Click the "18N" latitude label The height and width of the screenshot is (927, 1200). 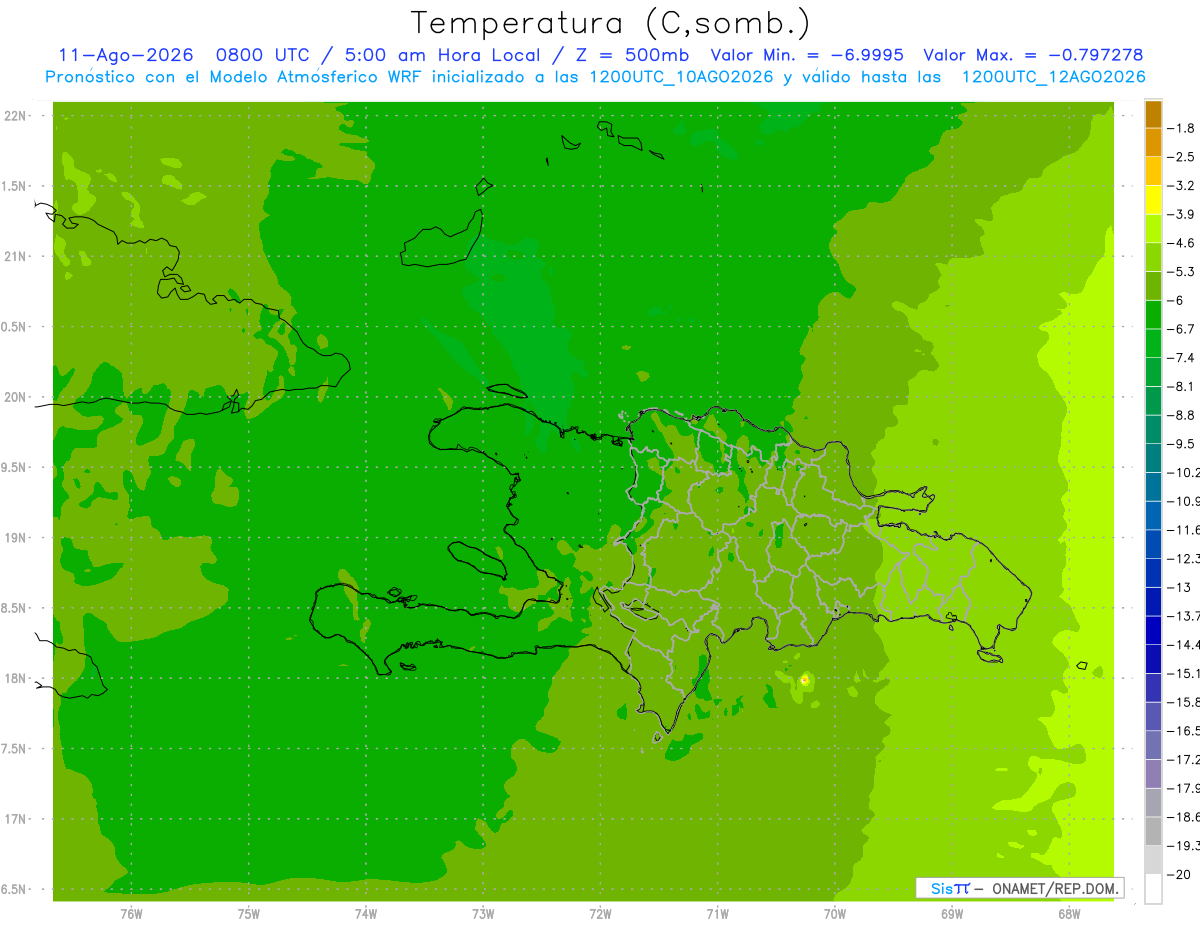click(15, 678)
